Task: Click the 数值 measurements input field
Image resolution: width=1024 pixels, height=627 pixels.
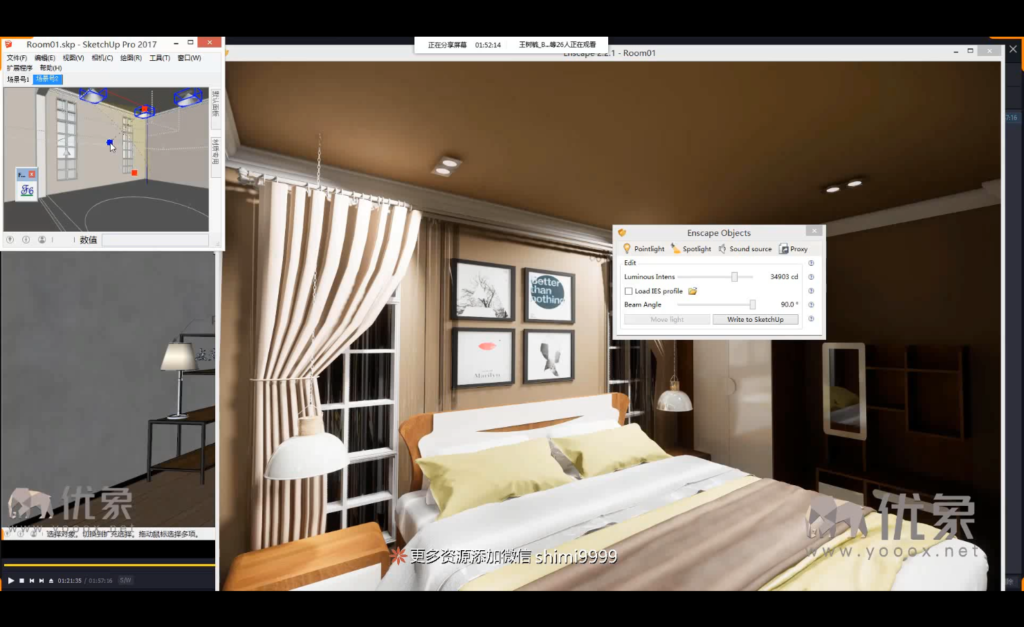Action: [155, 240]
